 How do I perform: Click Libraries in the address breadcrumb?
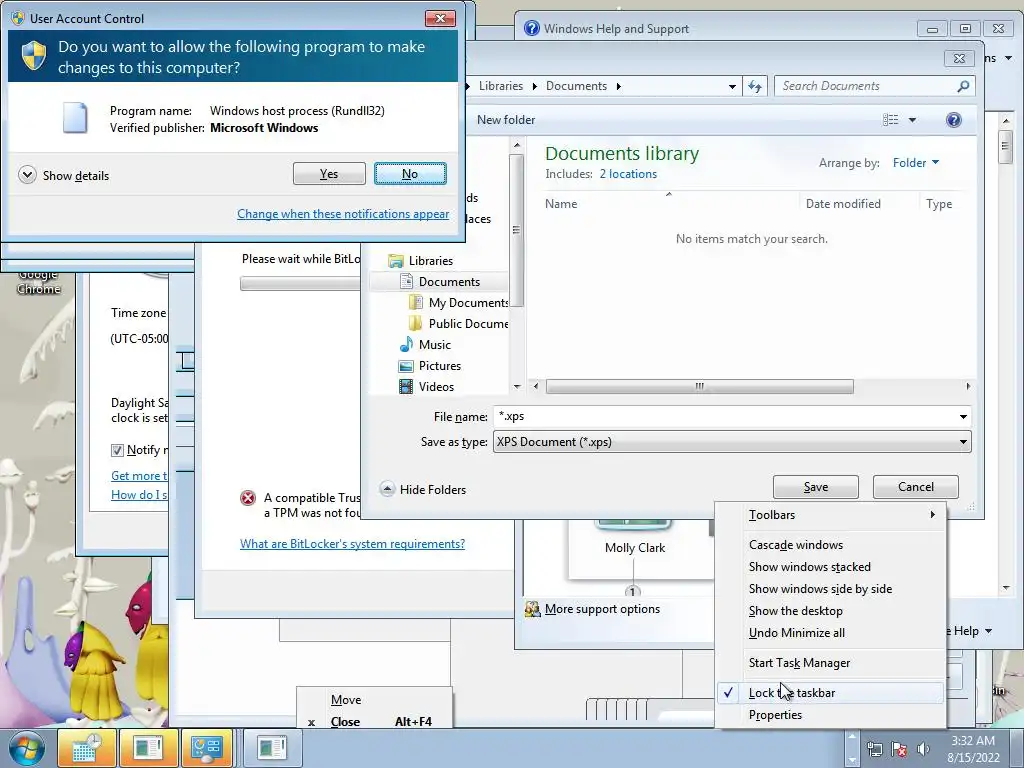(x=501, y=86)
